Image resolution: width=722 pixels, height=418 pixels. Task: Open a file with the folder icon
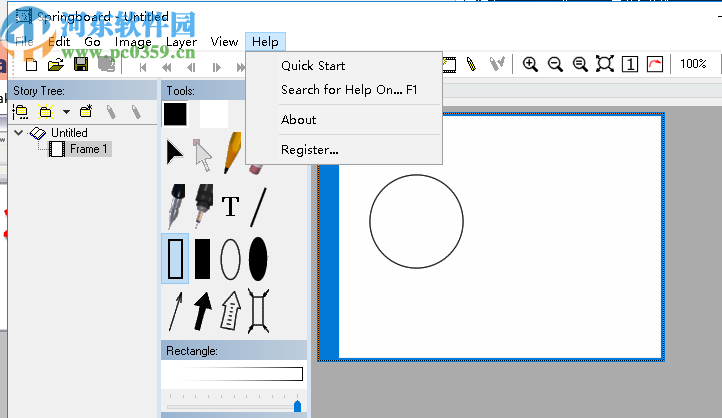[56, 65]
